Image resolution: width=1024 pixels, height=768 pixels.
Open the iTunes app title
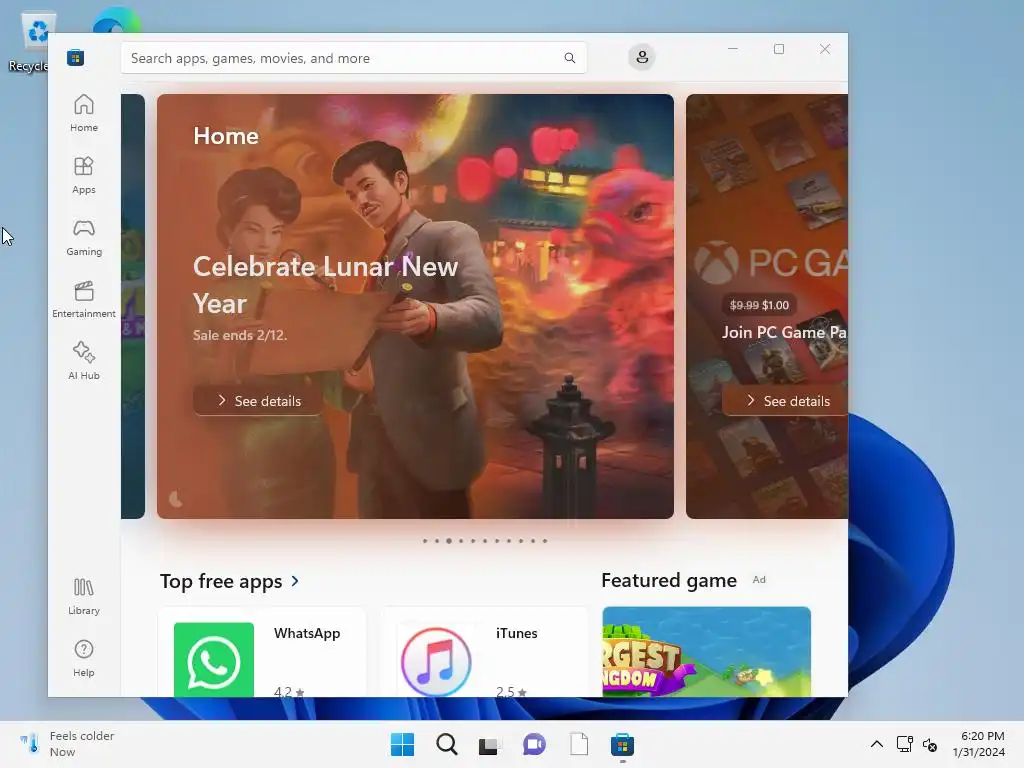517,633
